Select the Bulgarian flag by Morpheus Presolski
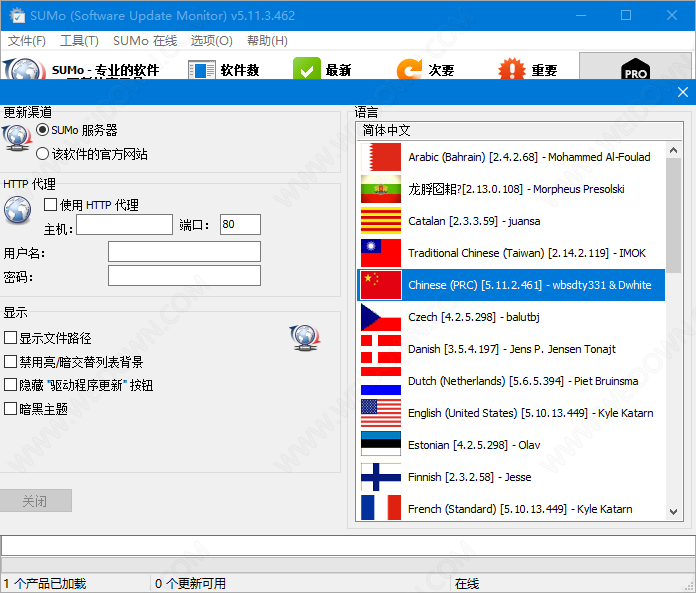Screen dimensions: 696x593 (x=381, y=189)
